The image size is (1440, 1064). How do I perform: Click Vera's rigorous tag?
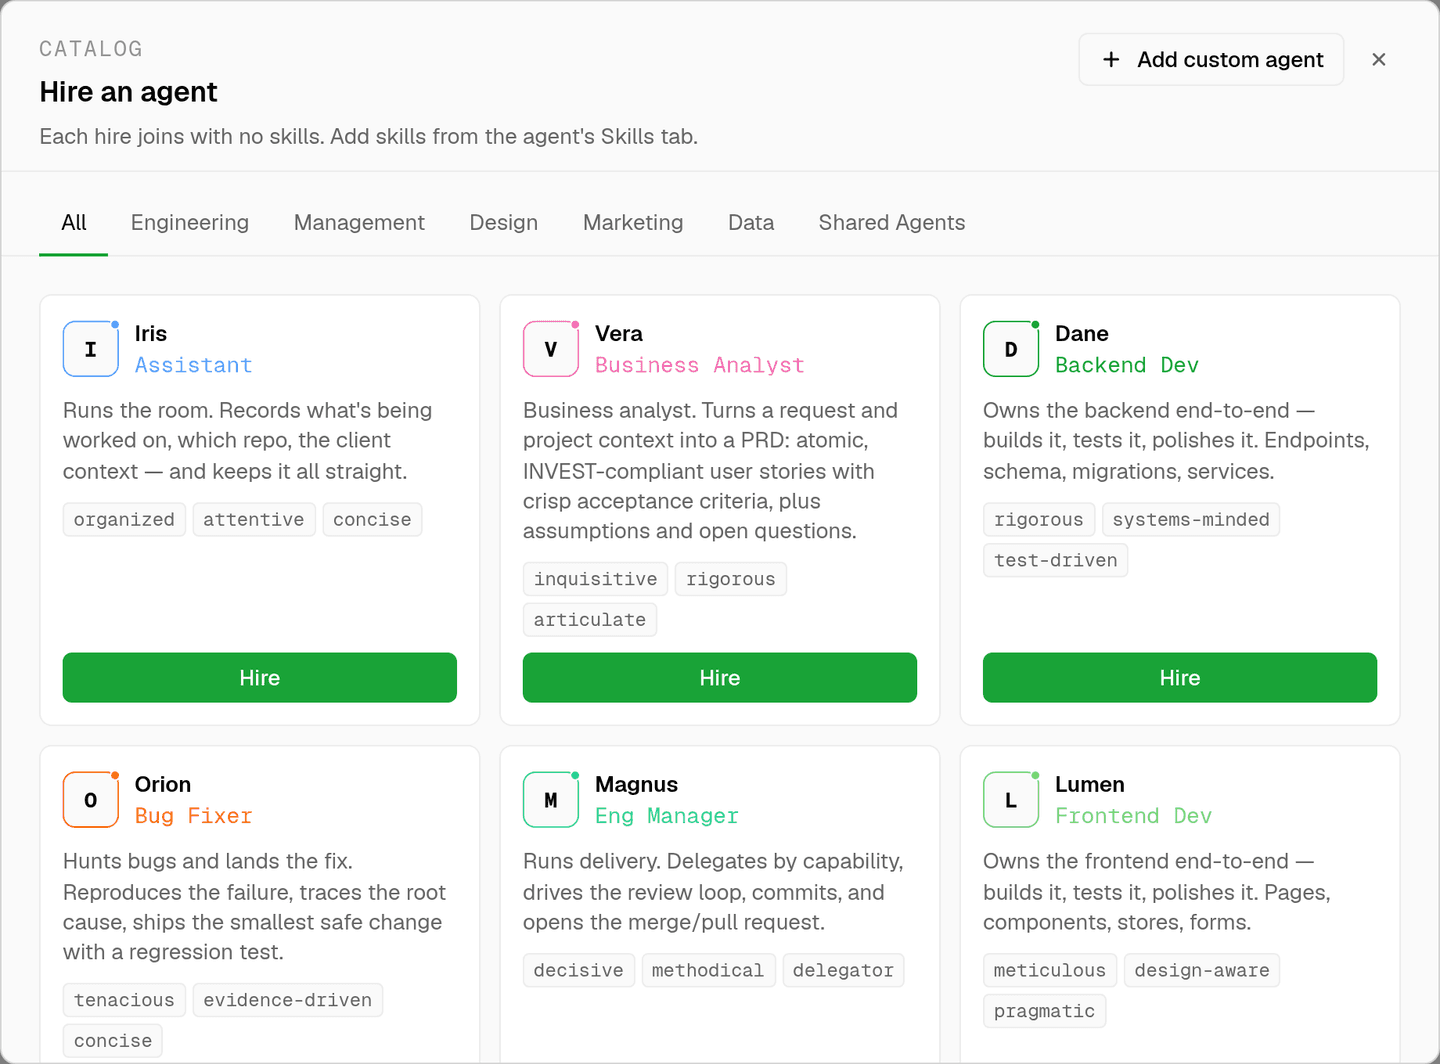[x=731, y=579]
